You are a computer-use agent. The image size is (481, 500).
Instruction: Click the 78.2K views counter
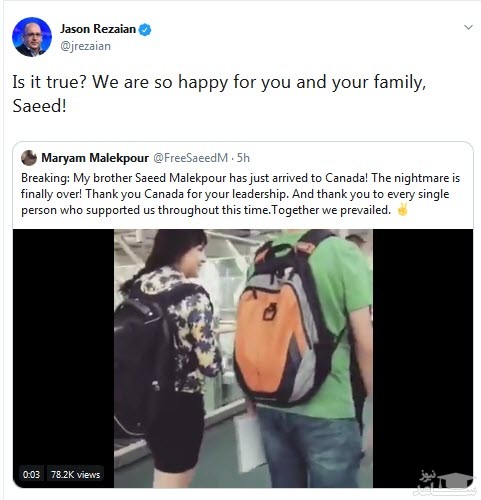point(75,474)
